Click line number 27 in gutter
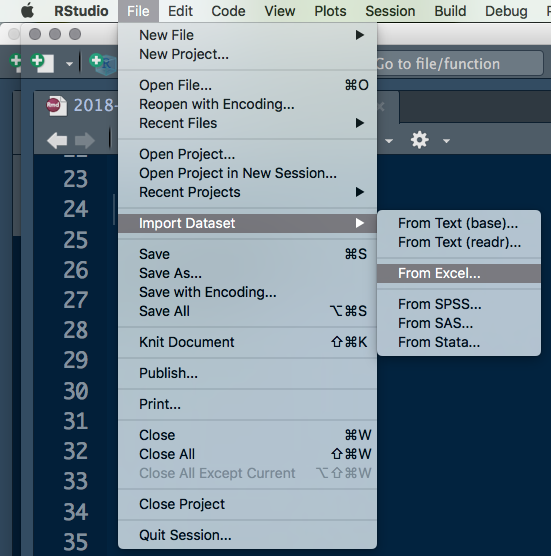 pos(76,300)
